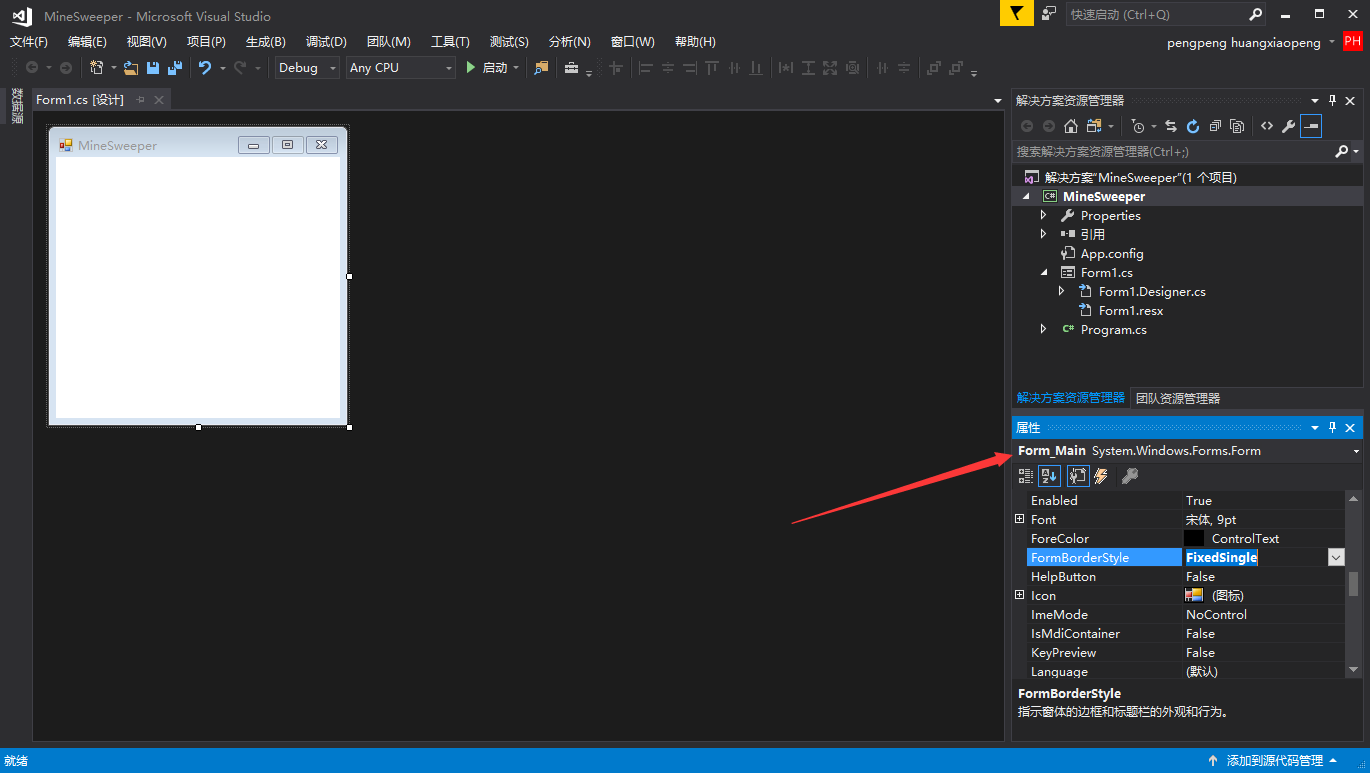The height and width of the screenshot is (773, 1370).
Task: Select App.config in Solution Explorer
Action: [x=1112, y=253]
